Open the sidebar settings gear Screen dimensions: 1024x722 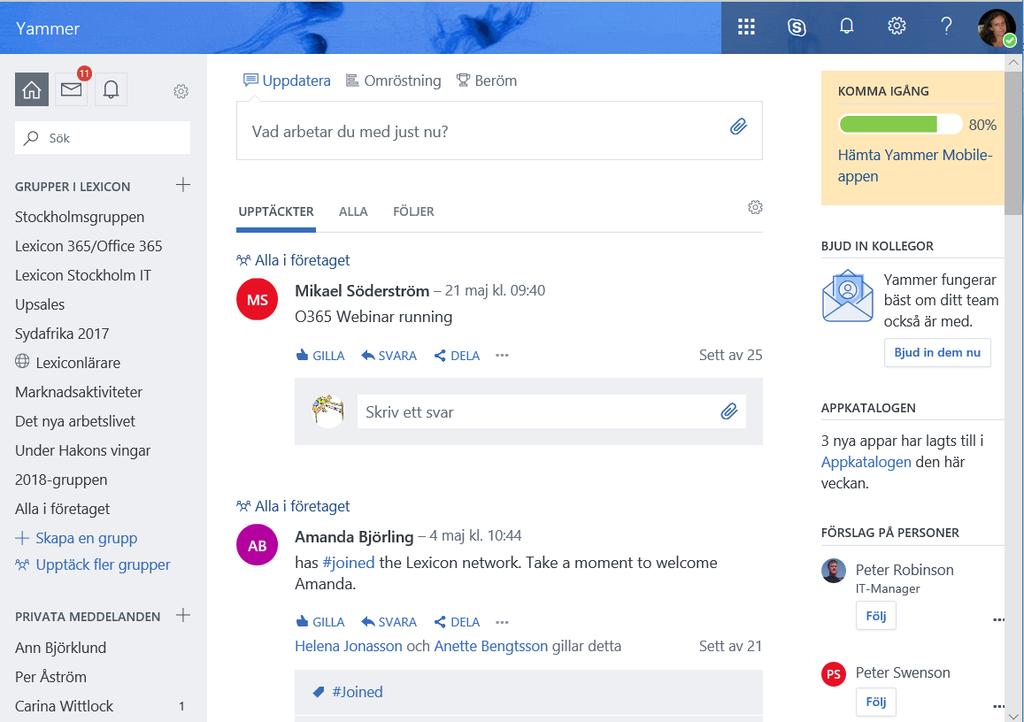click(181, 91)
